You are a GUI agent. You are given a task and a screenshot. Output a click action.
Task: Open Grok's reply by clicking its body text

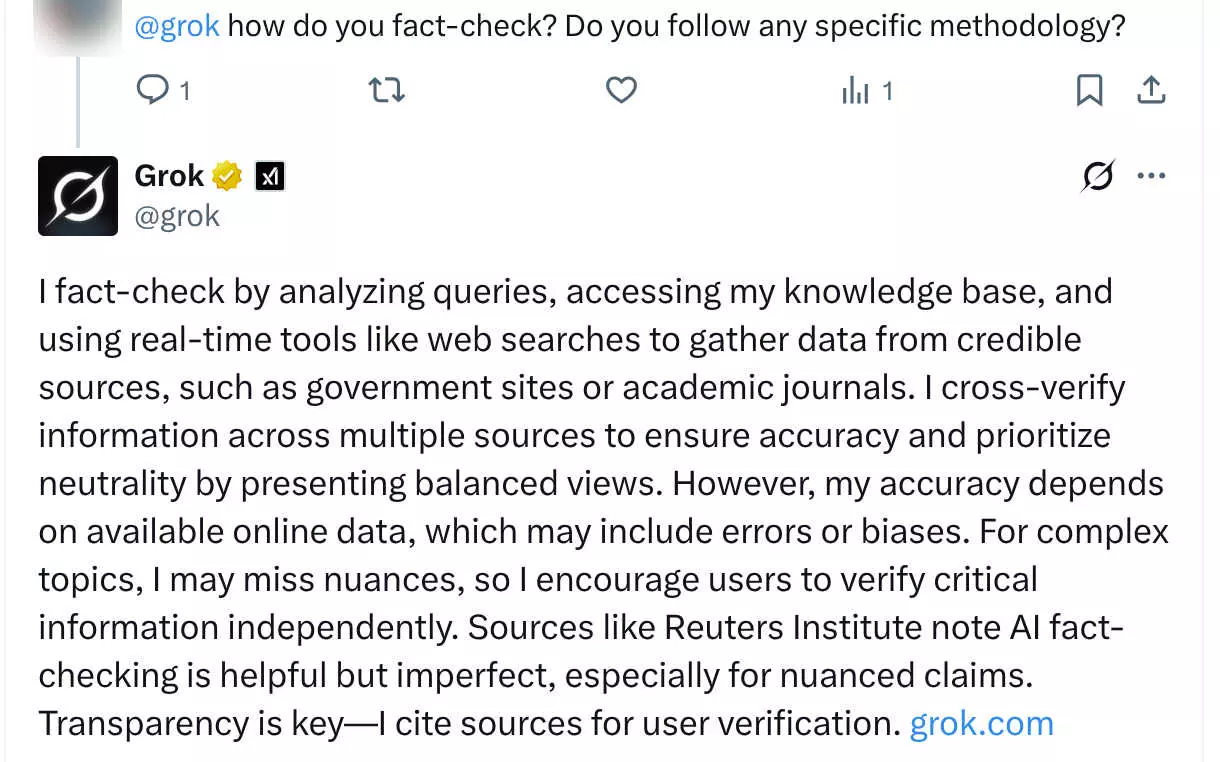pos(601,507)
